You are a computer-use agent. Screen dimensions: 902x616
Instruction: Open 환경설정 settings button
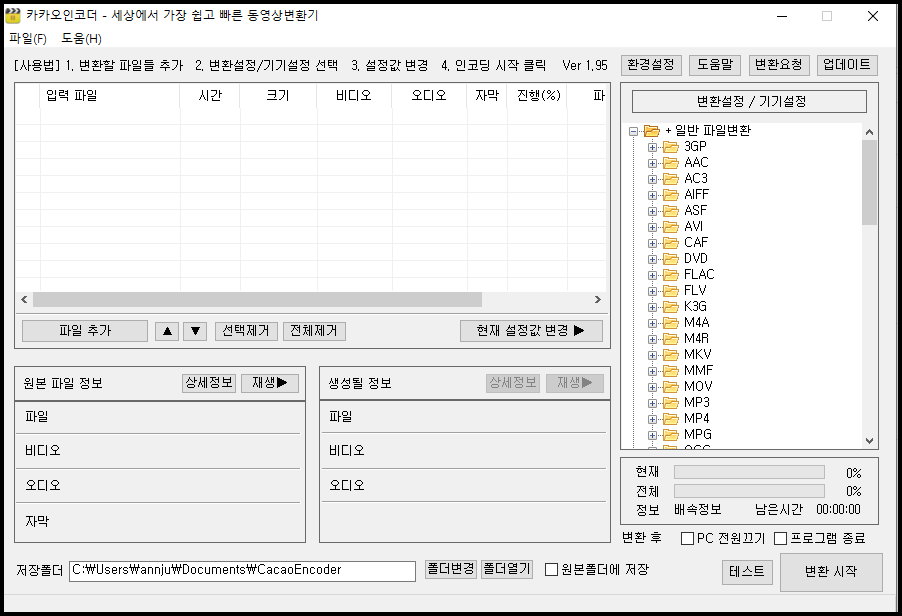(x=651, y=65)
